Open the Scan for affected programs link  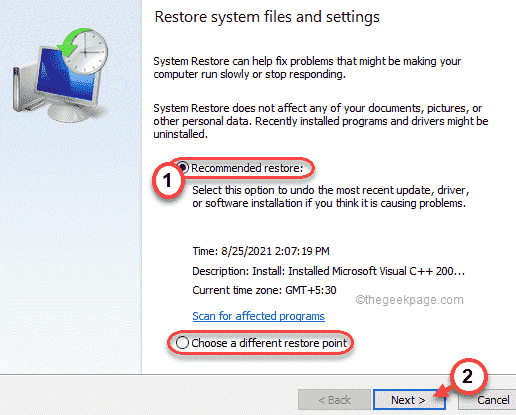point(258,316)
